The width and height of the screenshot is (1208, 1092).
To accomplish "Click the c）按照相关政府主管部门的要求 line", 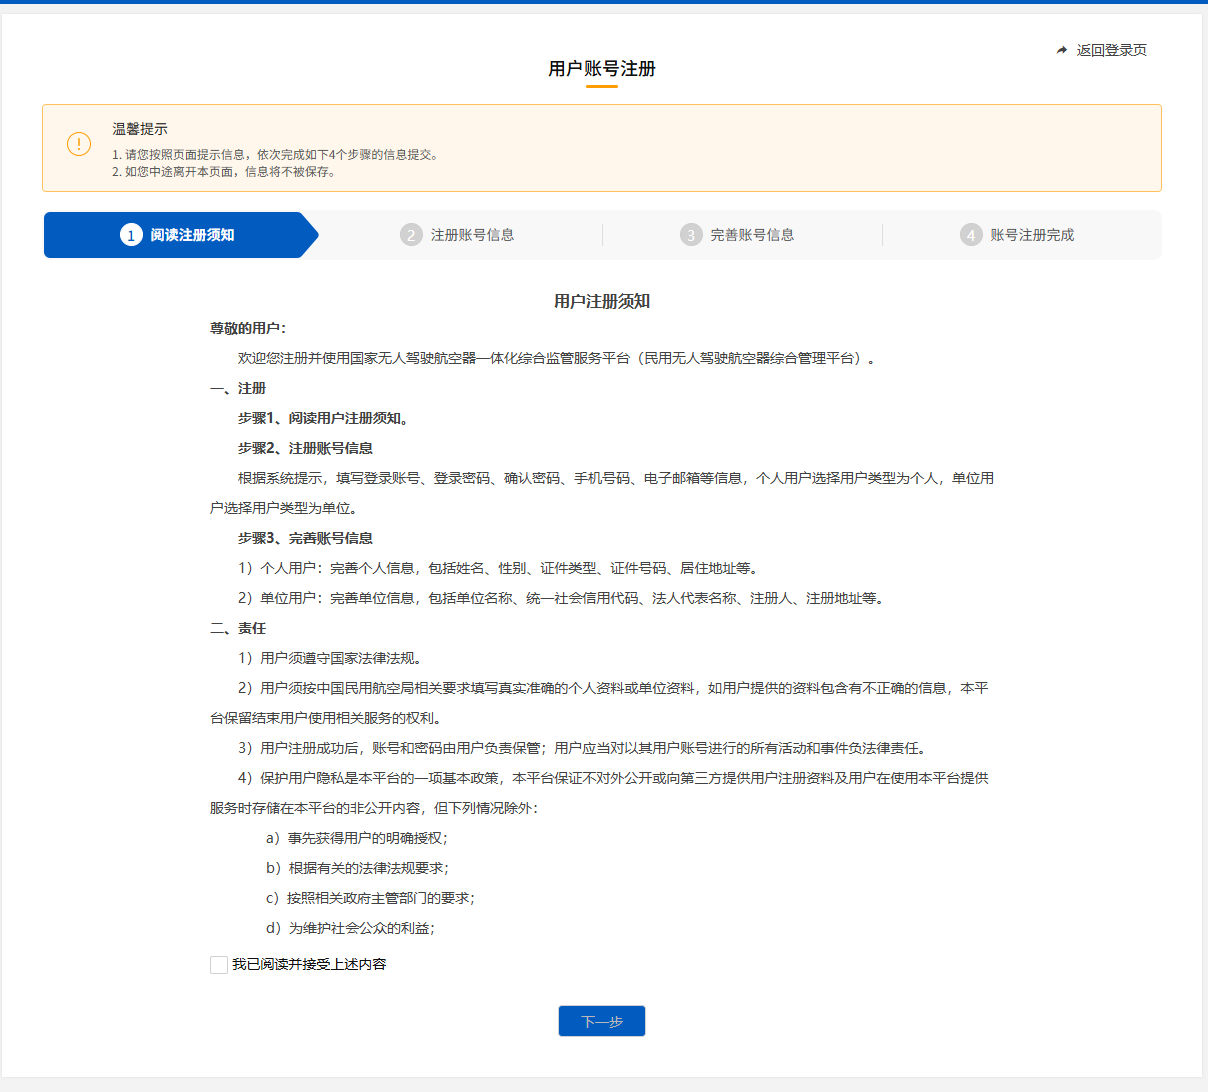I will coord(371,898).
